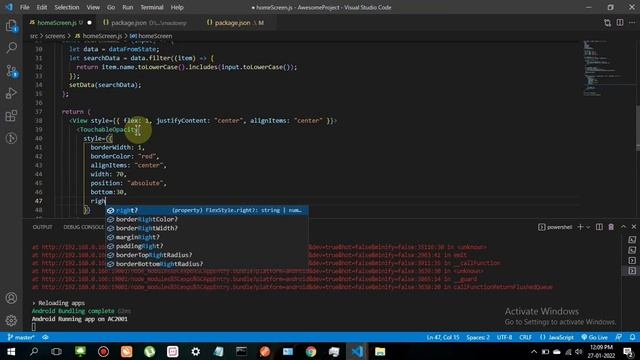Select the highlighted terminal in the terminal list
Image resolution: width=640 pixels, height=360 pixels.
pyautogui.click(x=632, y=271)
